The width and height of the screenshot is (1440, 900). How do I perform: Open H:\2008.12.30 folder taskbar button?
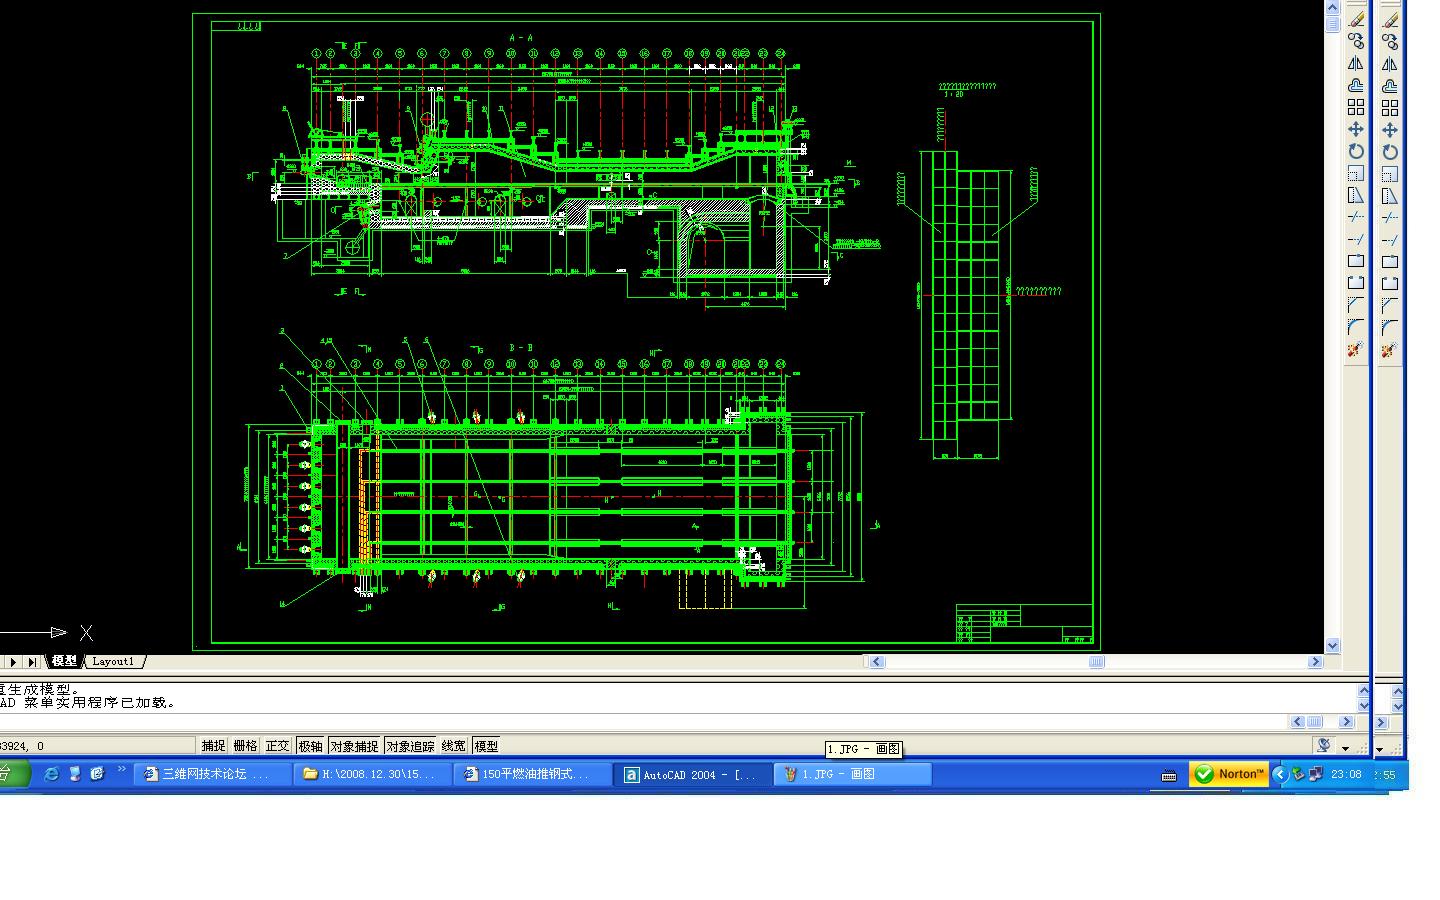(373, 774)
